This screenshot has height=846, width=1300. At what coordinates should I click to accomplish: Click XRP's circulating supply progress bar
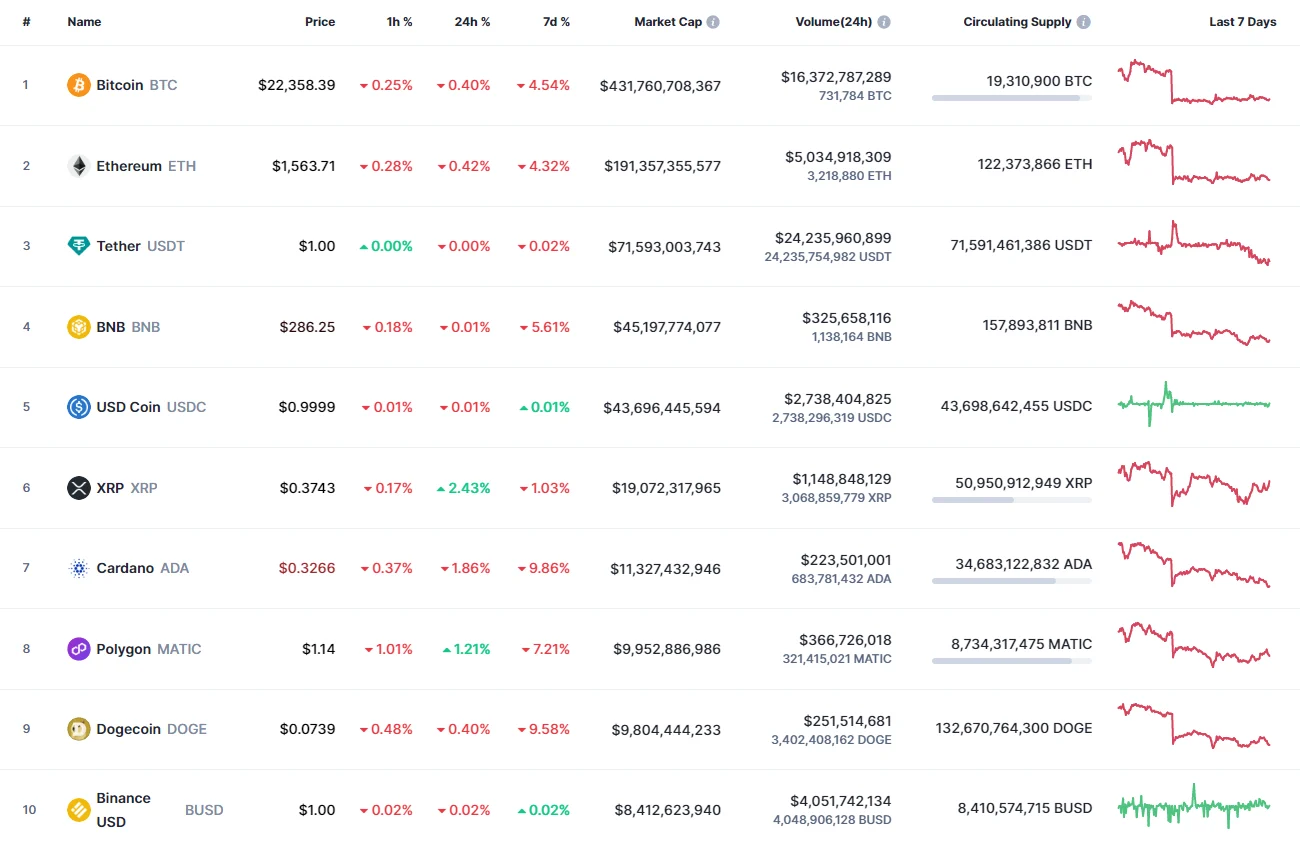1010,499
